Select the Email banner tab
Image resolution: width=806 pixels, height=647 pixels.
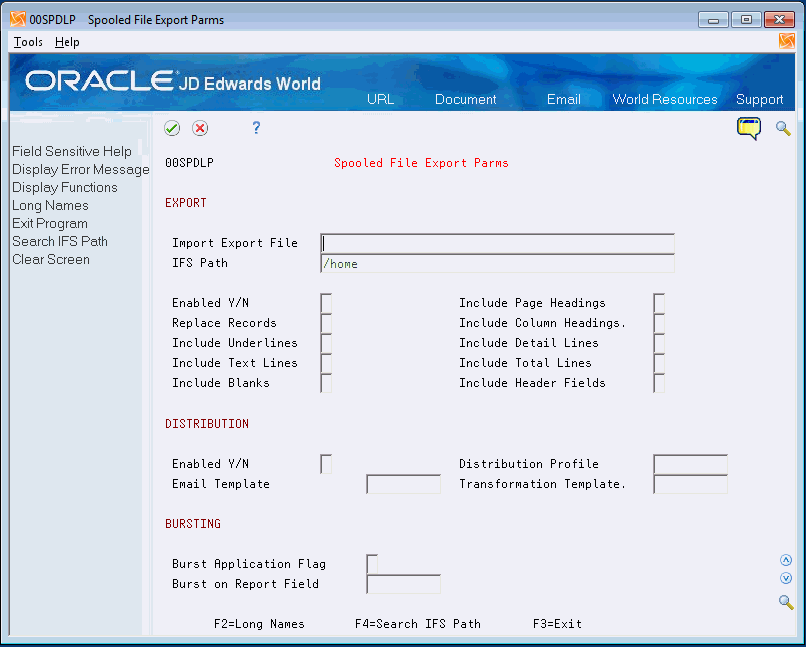(563, 99)
